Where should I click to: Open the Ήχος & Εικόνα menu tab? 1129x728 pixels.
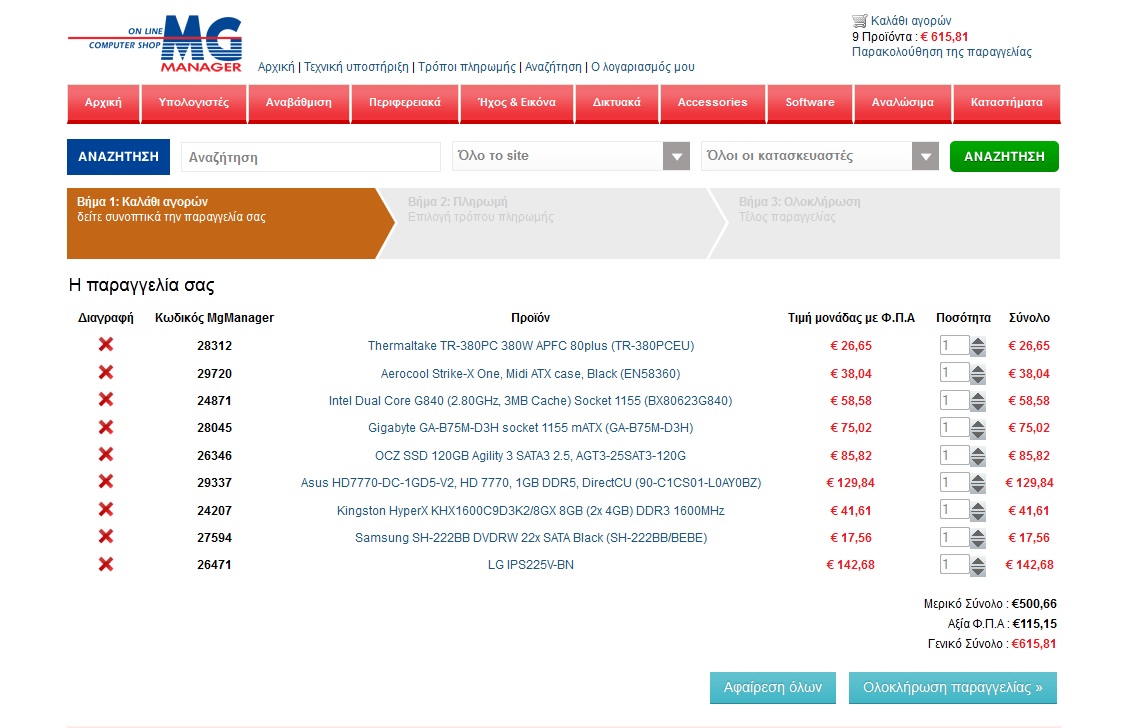(517, 103)
